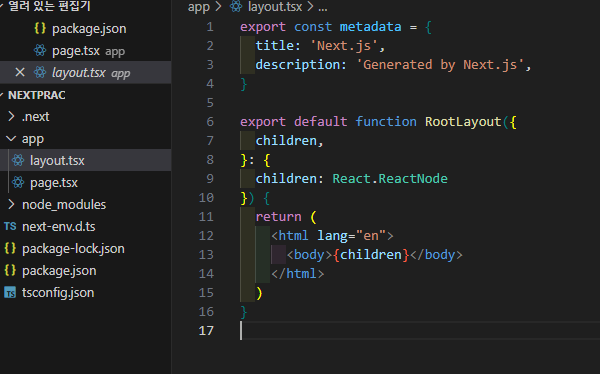Select layout.tsx in the breadcrumb

click(275, 7)
